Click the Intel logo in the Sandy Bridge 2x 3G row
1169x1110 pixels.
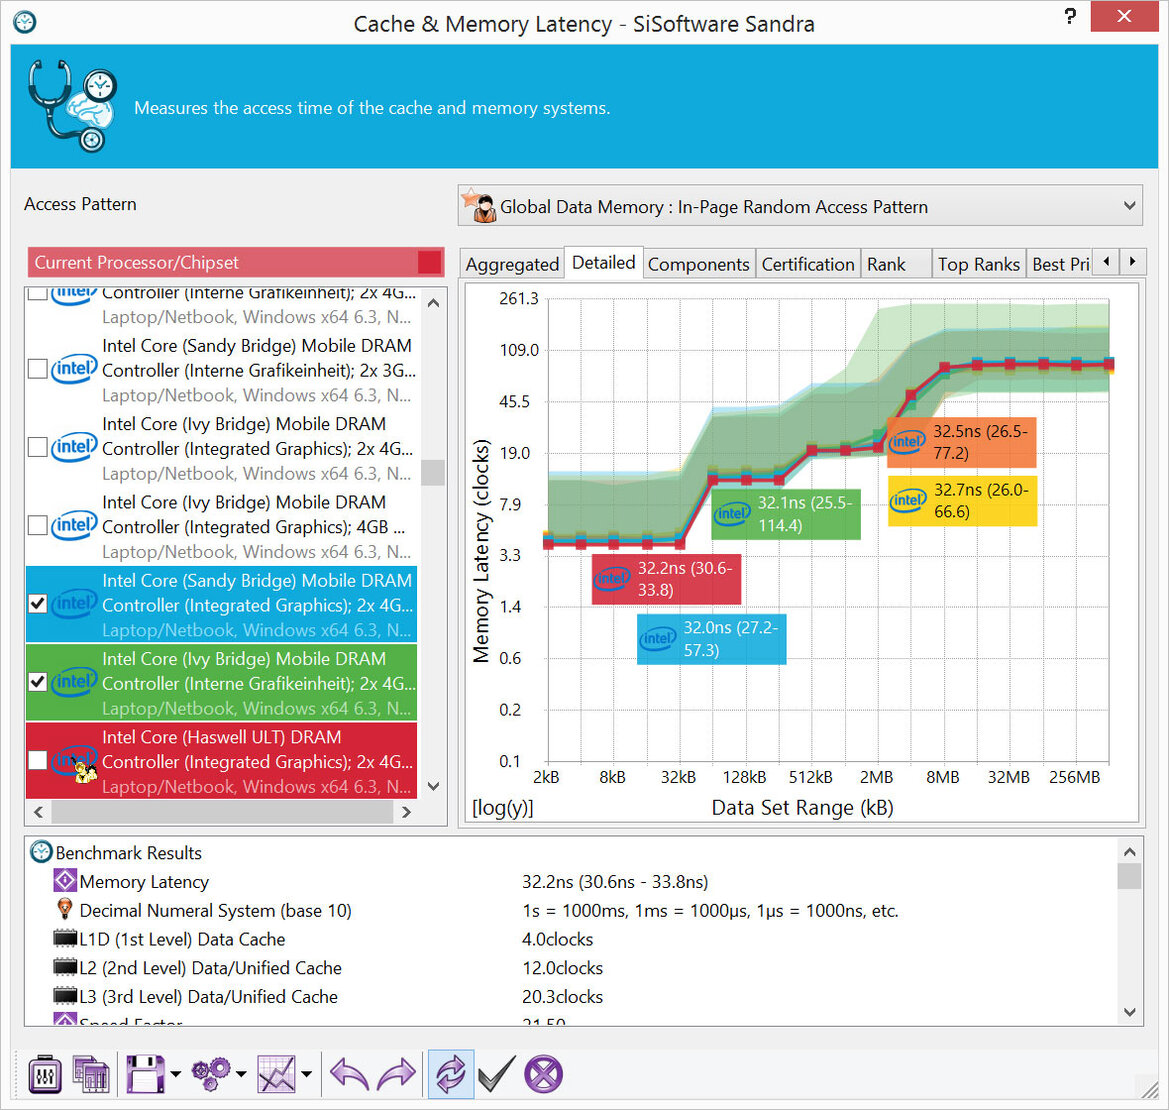pos(74,368)
